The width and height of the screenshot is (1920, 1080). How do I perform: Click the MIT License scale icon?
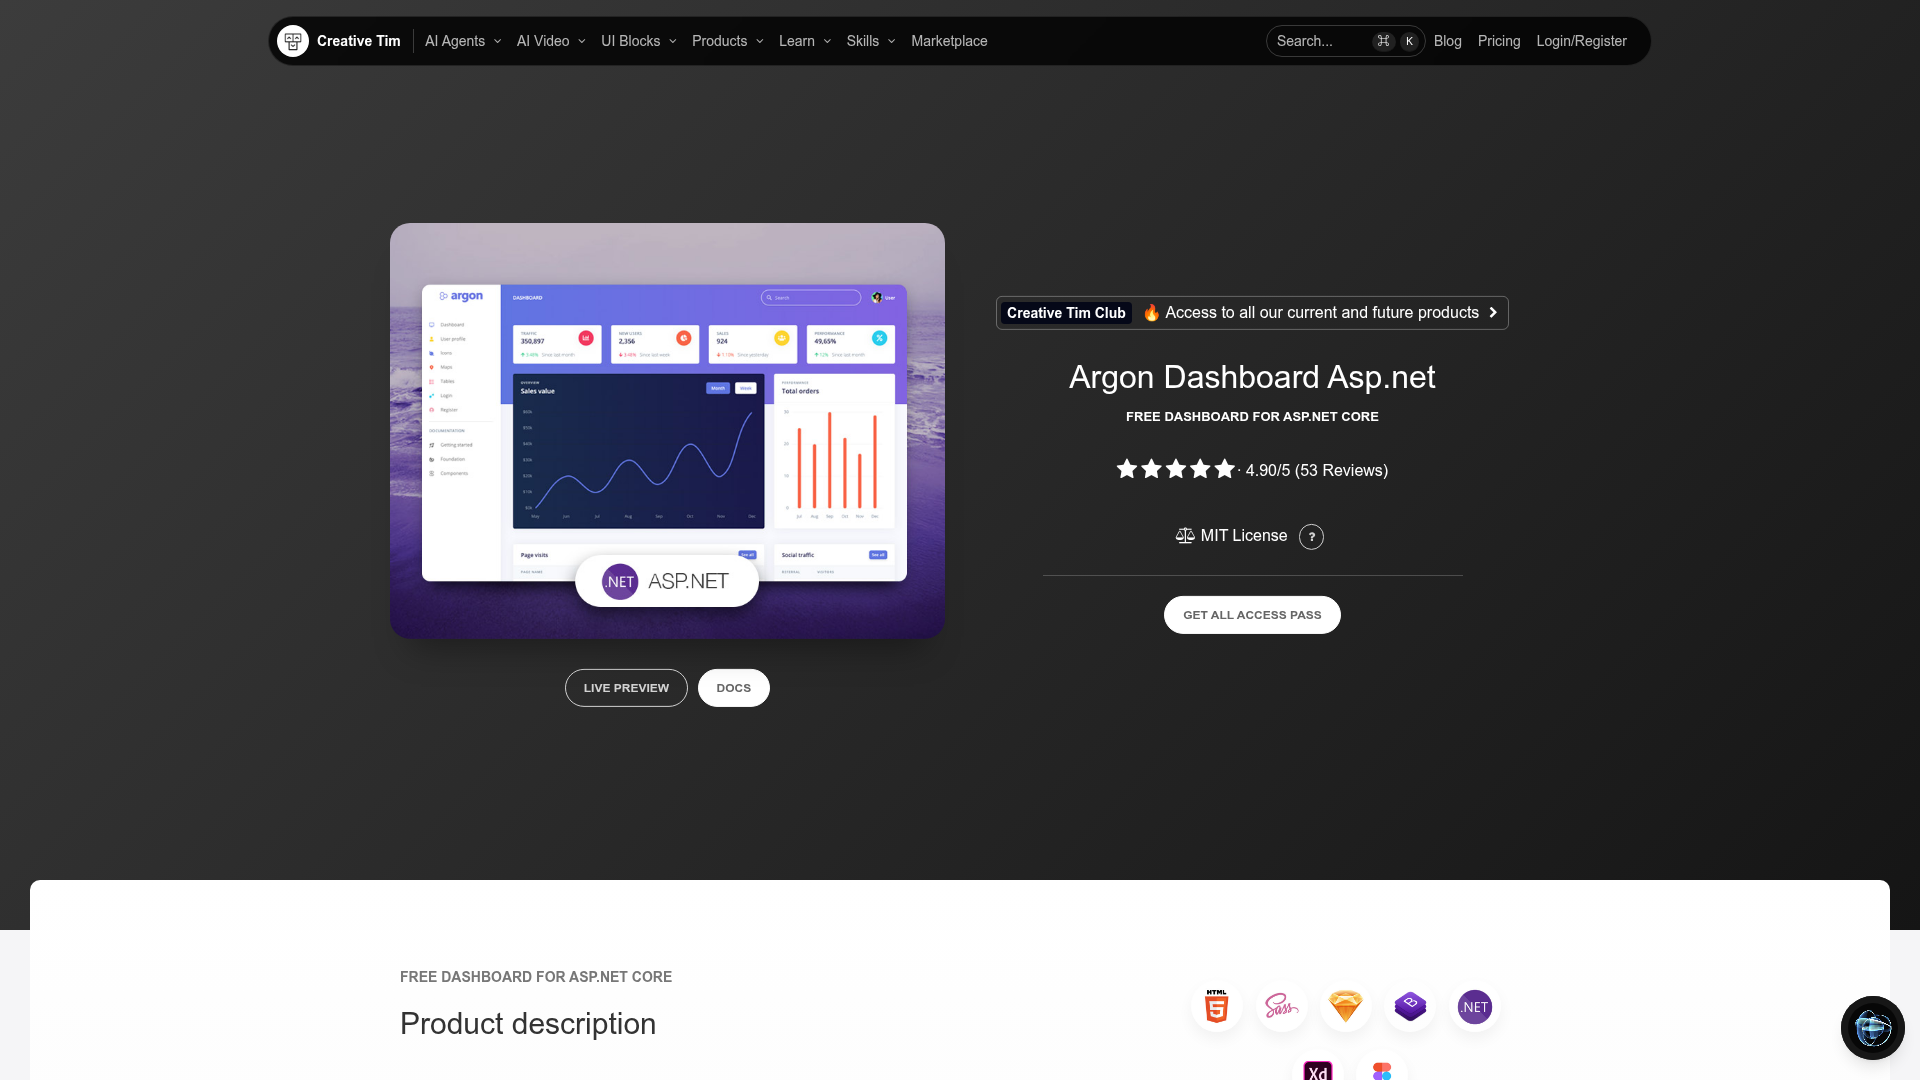pos(1185,536)
